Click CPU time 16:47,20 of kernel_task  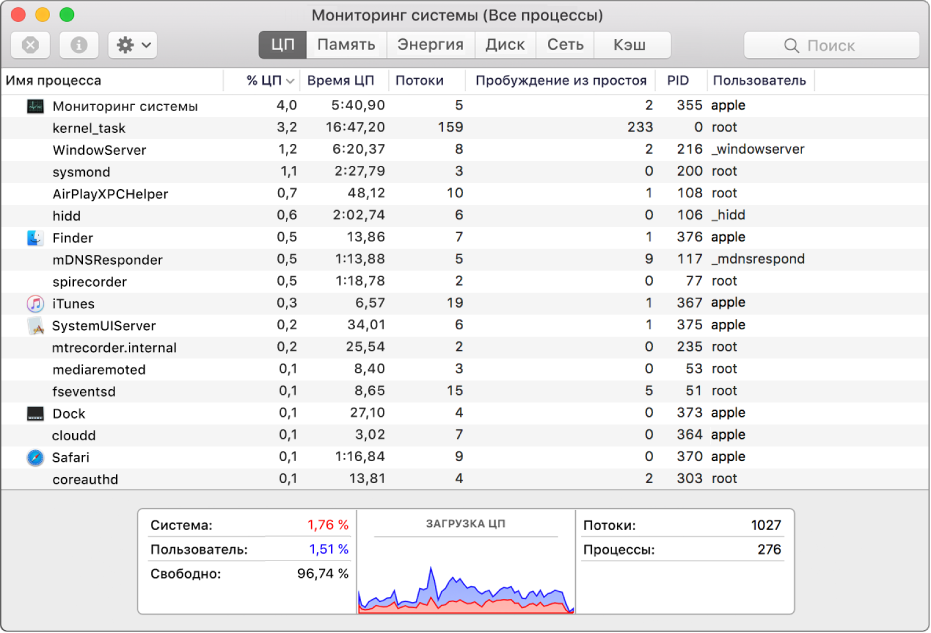[x=355, y=128]
